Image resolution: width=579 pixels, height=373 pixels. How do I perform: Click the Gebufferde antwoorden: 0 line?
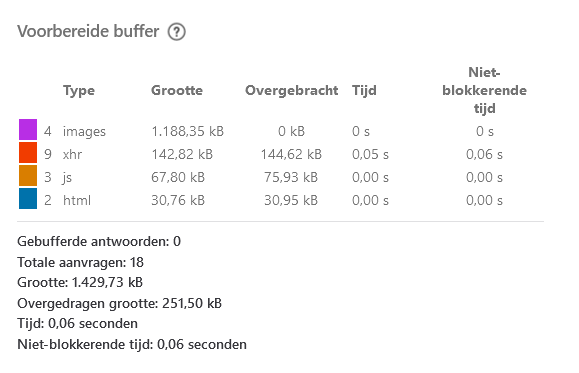pyautogui.click(x=99, y=242)
